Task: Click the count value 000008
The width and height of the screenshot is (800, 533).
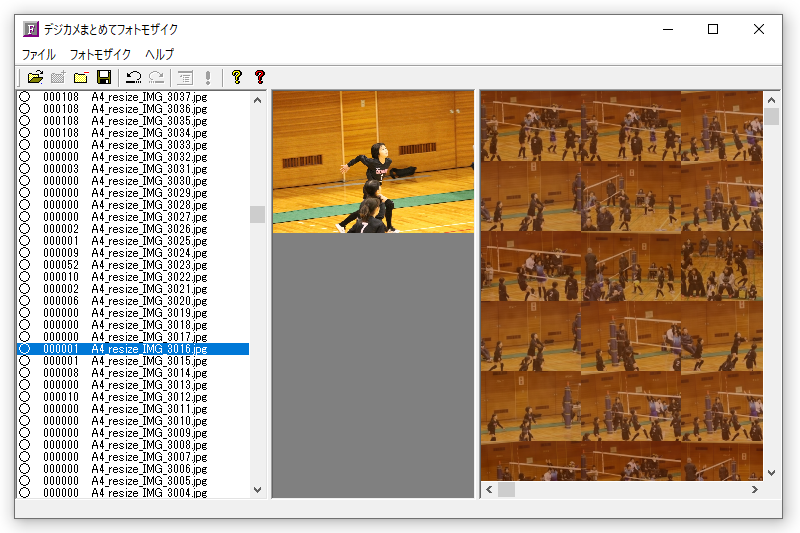Action: (x=61, y=373)
